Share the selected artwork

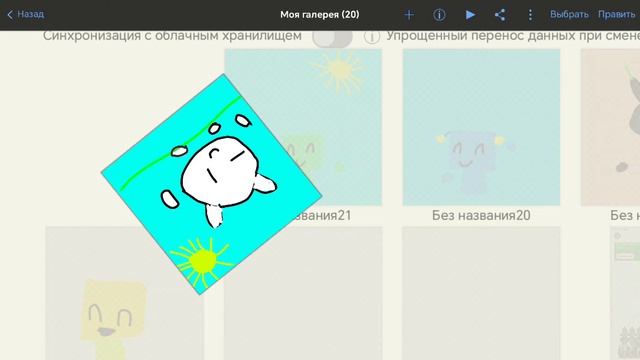[500, 15]
